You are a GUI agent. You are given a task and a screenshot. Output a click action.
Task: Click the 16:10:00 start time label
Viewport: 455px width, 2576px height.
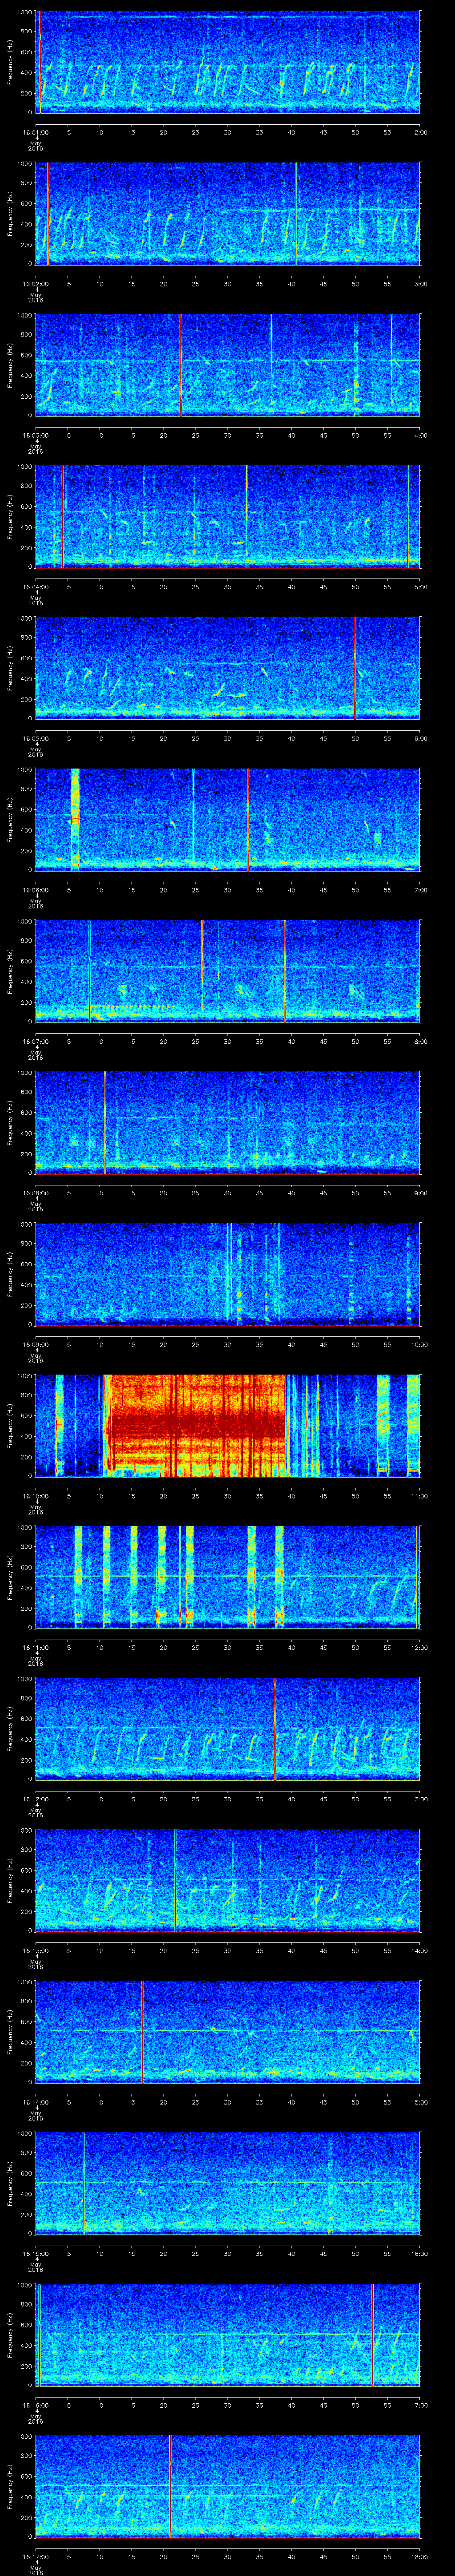[35, 1496]
